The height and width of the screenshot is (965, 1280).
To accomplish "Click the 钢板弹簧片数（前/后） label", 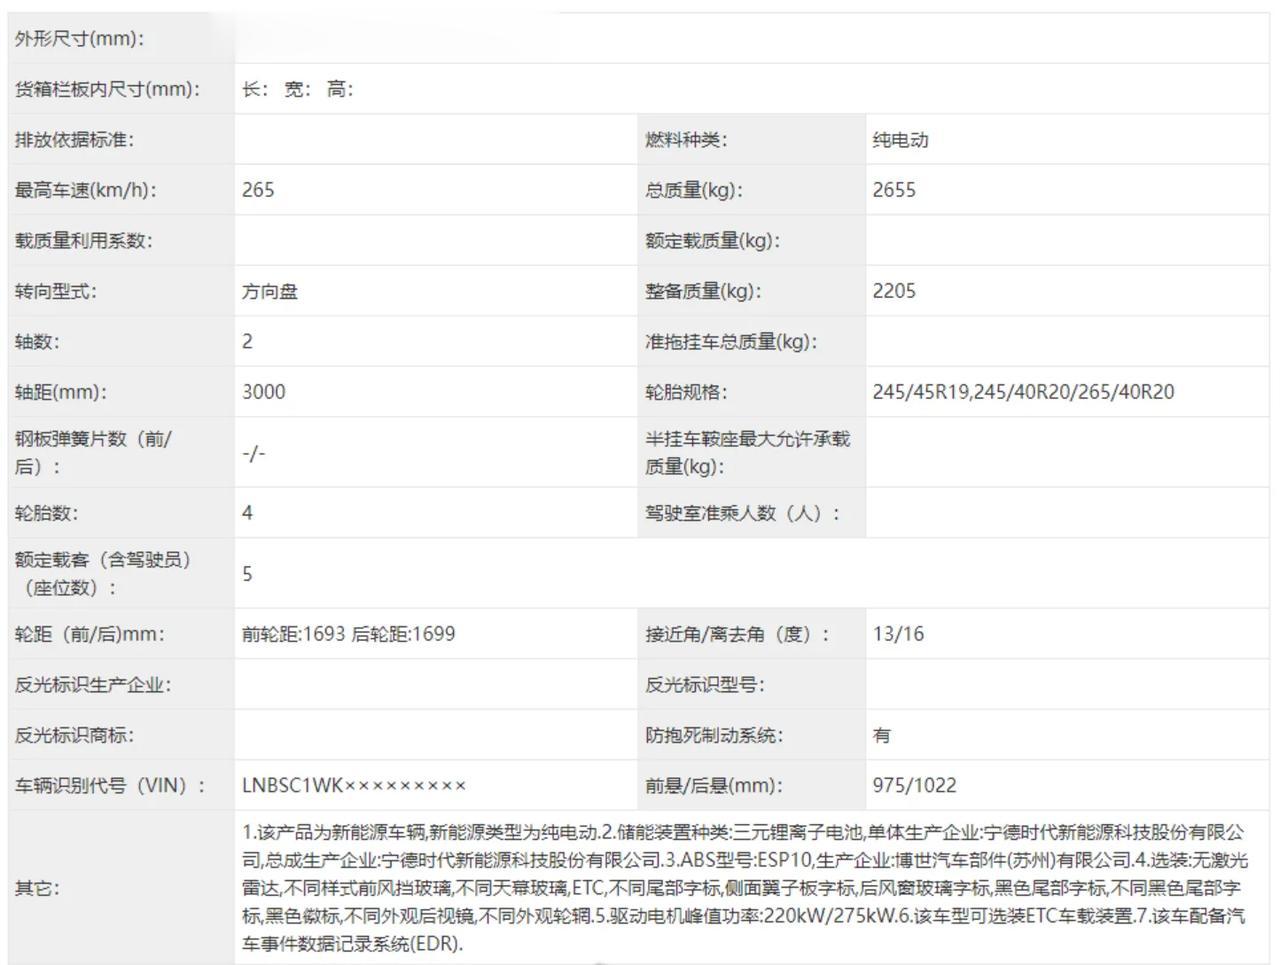I will (93, 452).
